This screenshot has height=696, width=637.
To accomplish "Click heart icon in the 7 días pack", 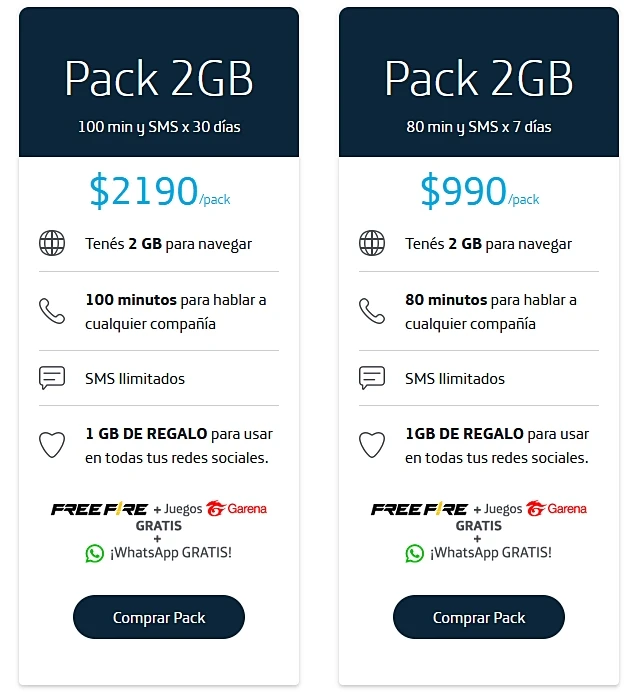I will click(372, 445).
